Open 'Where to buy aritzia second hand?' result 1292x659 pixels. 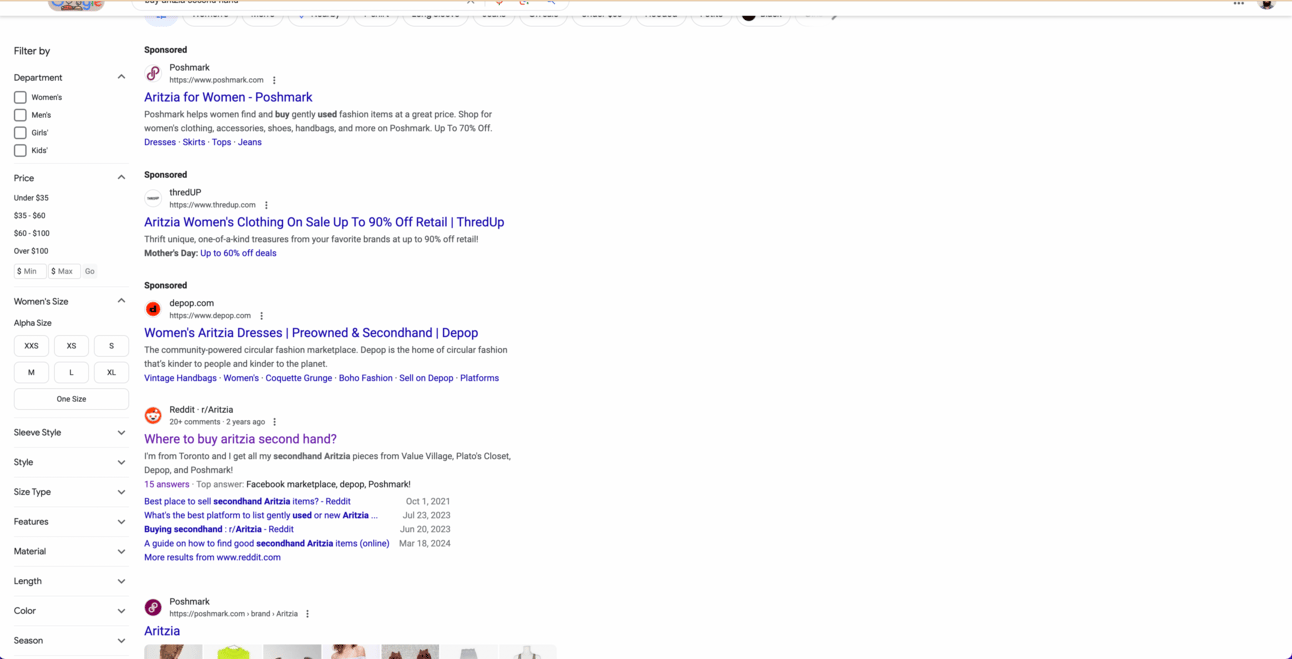[x=240, y=439]
